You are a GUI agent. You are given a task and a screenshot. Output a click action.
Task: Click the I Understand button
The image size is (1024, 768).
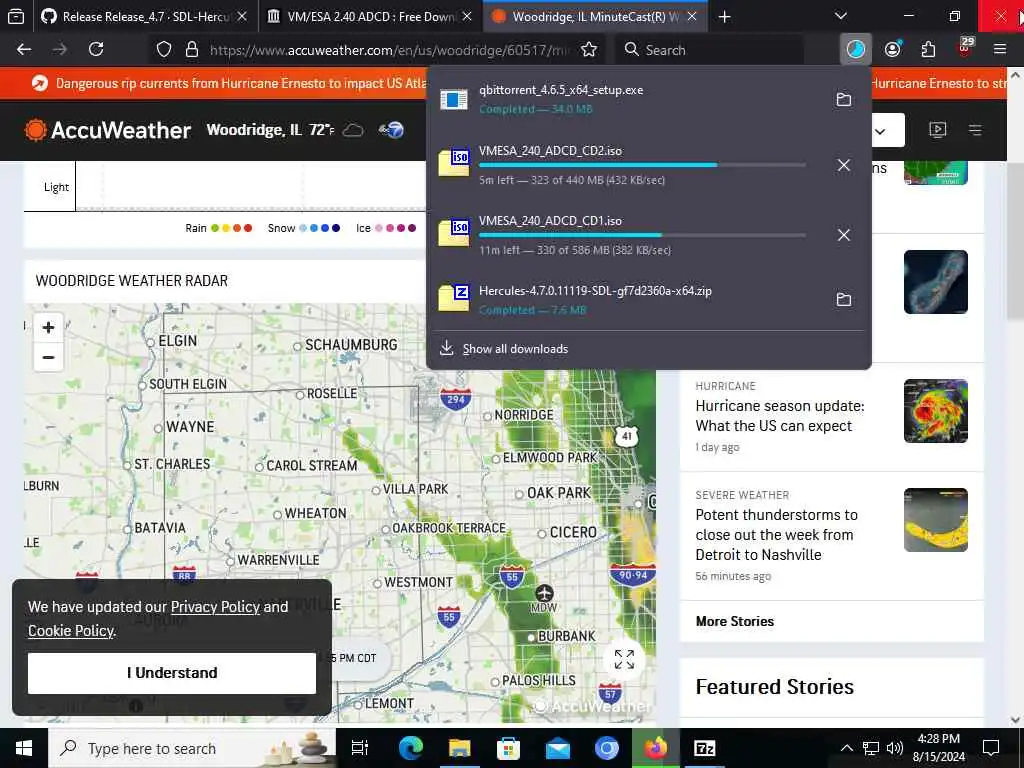tap(172, 673)
